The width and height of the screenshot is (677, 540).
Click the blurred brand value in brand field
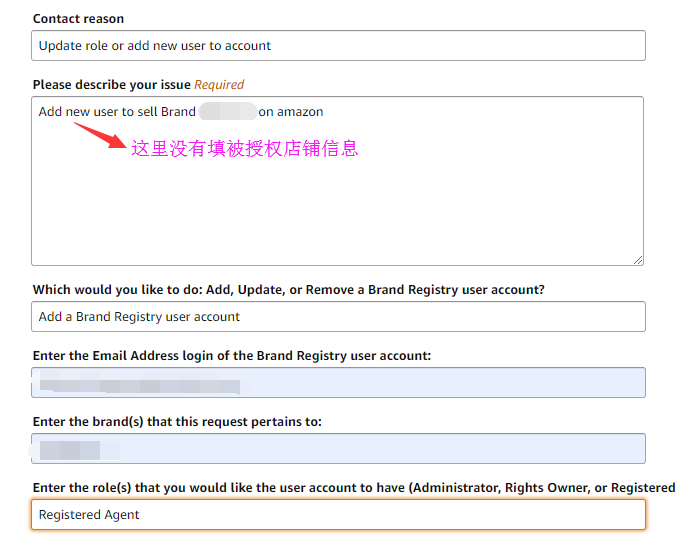68,449
